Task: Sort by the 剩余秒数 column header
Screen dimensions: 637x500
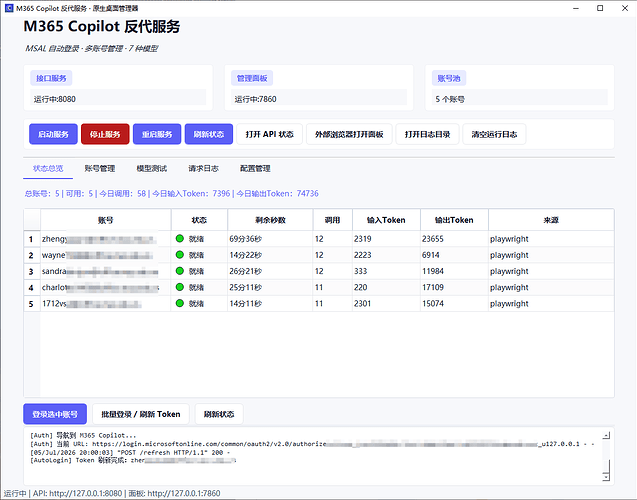Action: 270,220
